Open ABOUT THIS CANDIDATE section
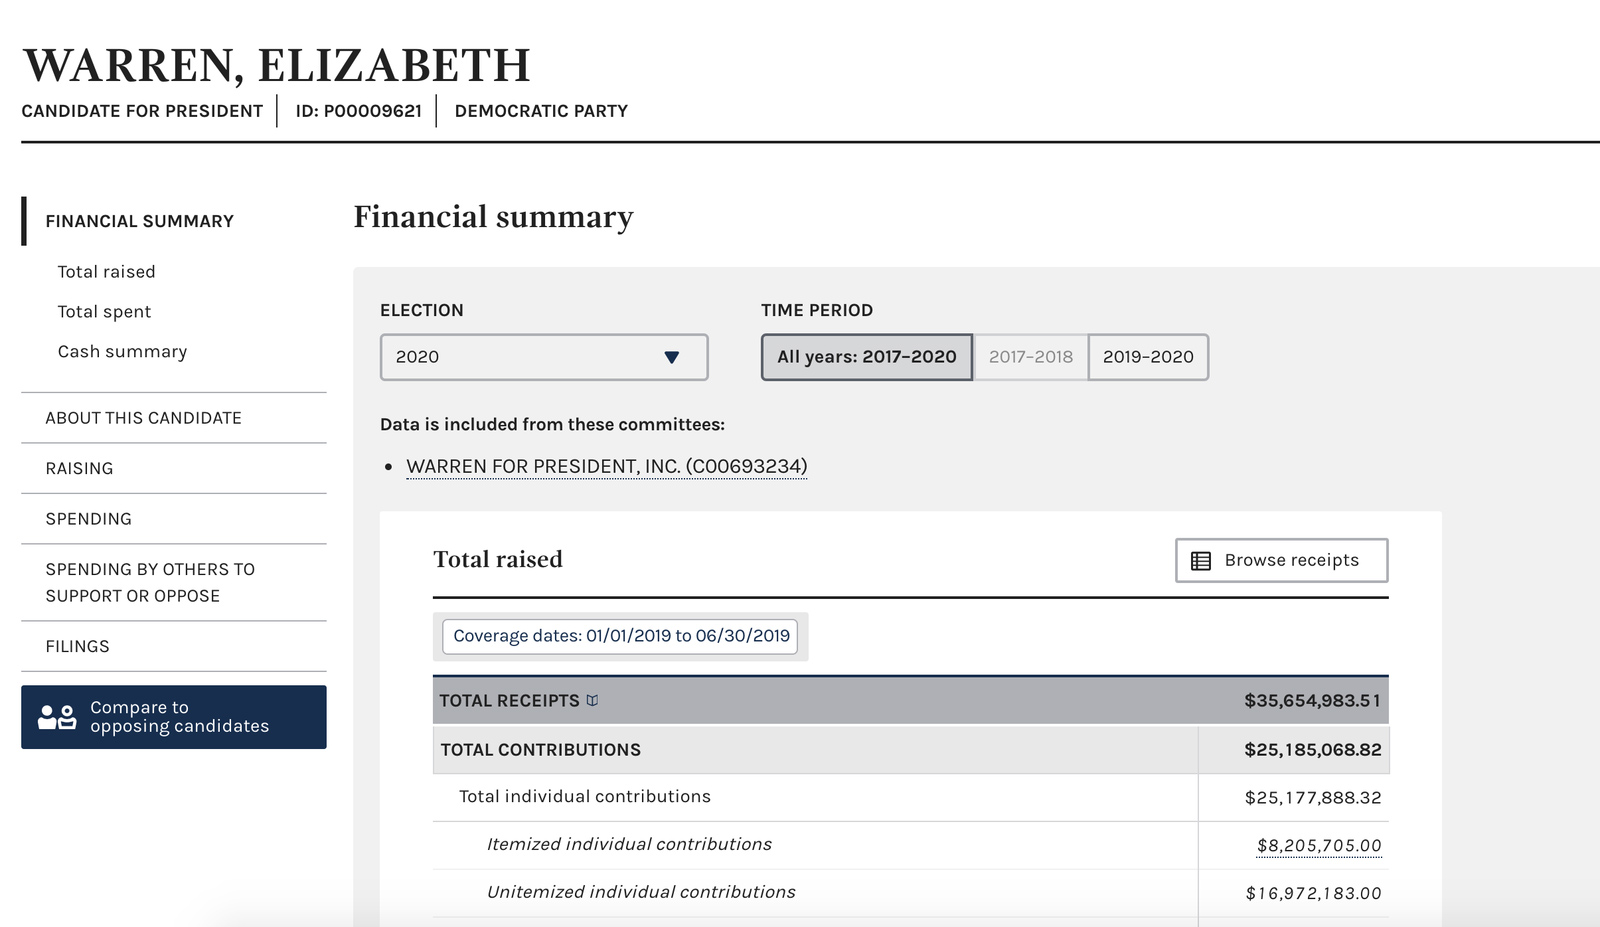This screenshot has height=927, width=1600. [143, 418]
